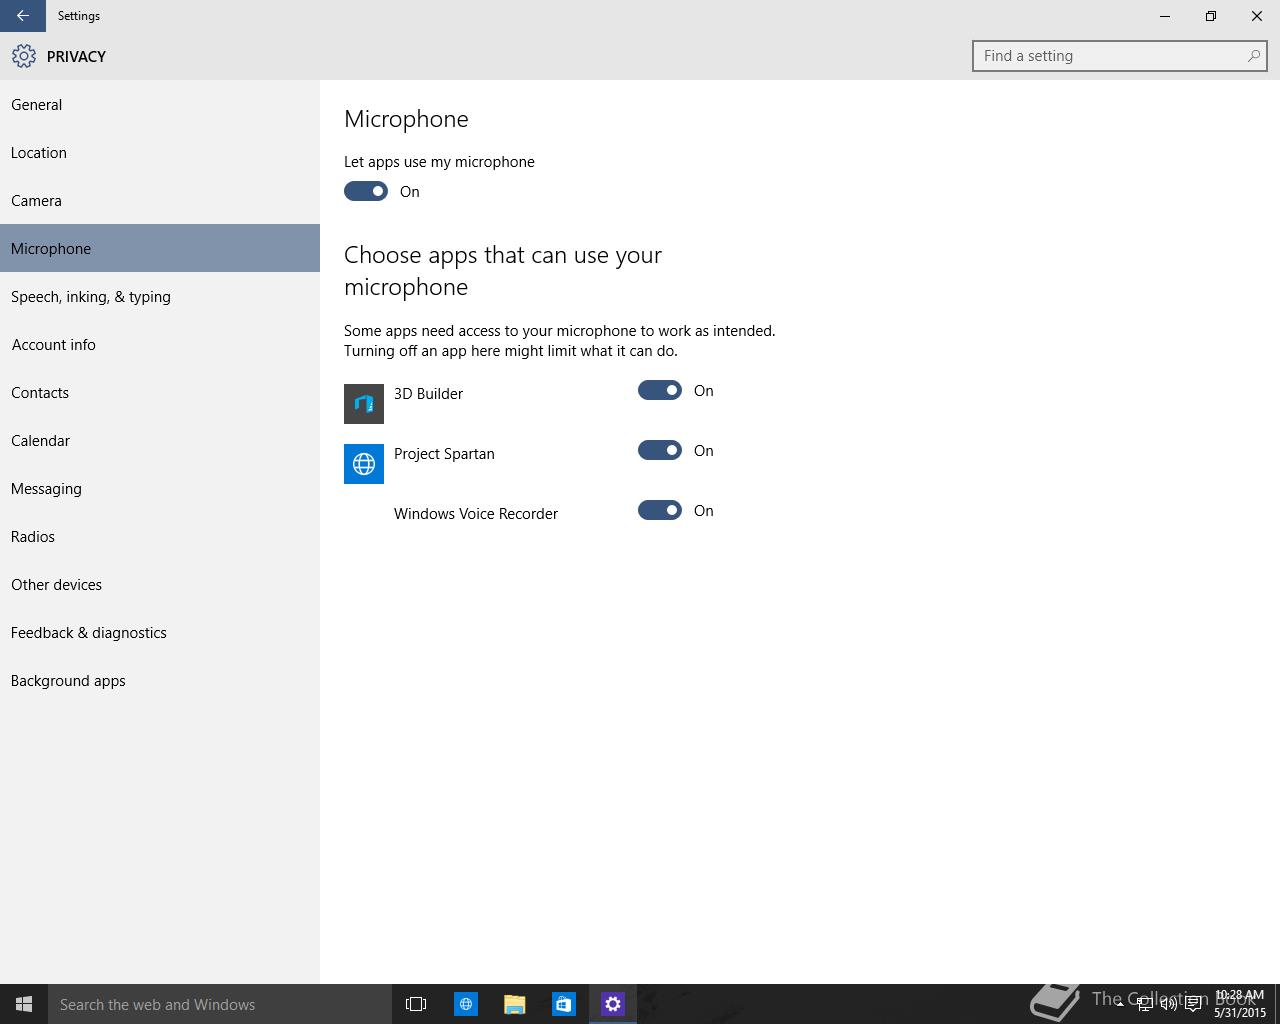Open the Store from the taskbar
Image resolution: width=1280 pixels, height=1024 pixels.
pyautogui.click(x=564, y=1004)
